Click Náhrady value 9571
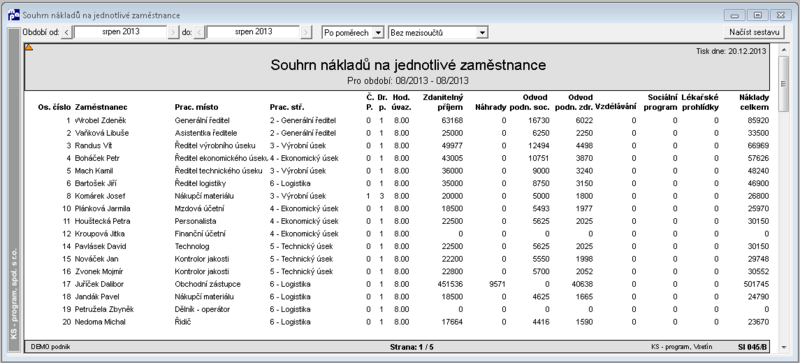800x363 pixels. [x=498, y=284]
